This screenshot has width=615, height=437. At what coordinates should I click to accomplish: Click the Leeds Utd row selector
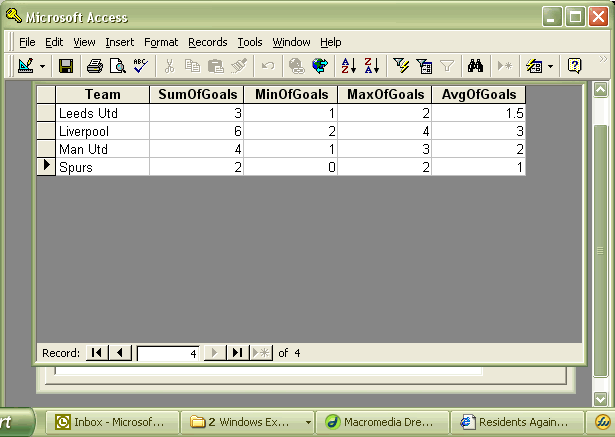[x=46, y=113]
